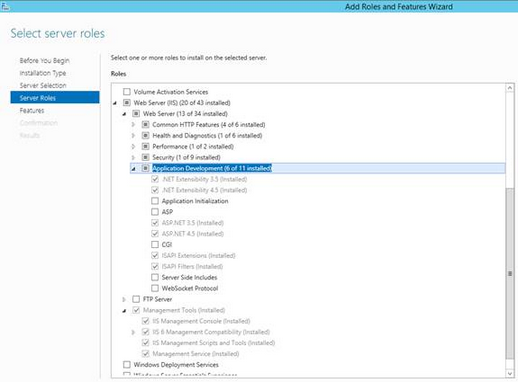Expand the Security node
Screen dimensions: 518x382
pos(133,157)
